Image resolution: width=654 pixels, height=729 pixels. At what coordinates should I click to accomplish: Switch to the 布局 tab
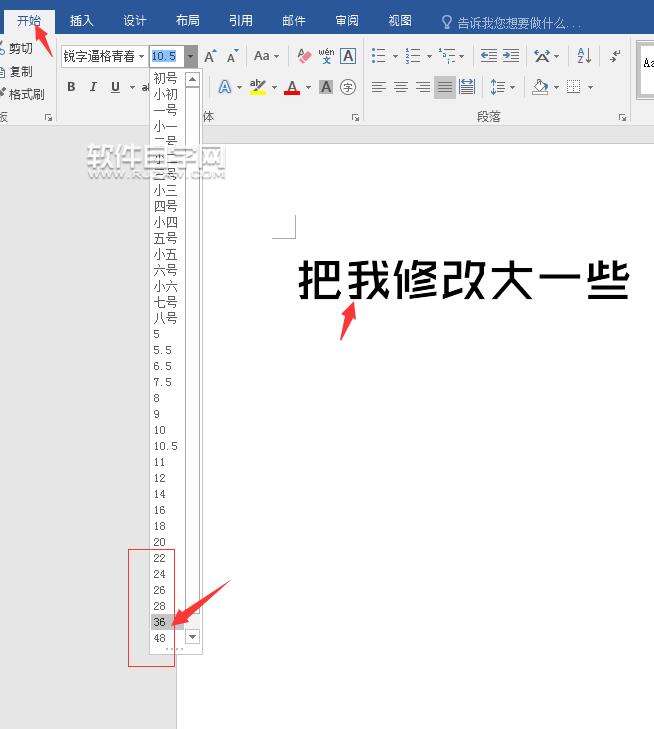(x=188, y=21)
